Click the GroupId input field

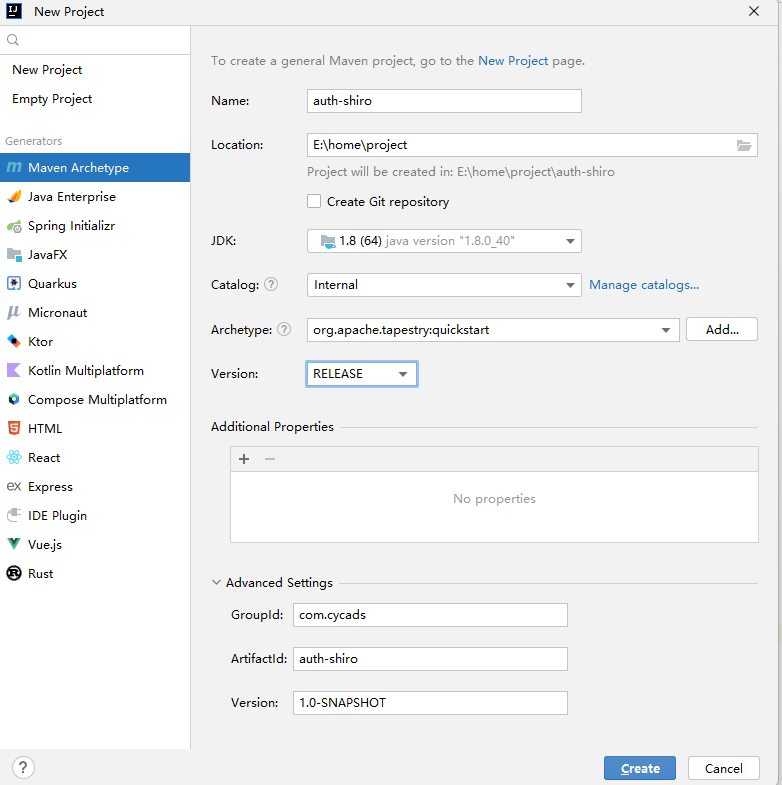coord(430,615)
